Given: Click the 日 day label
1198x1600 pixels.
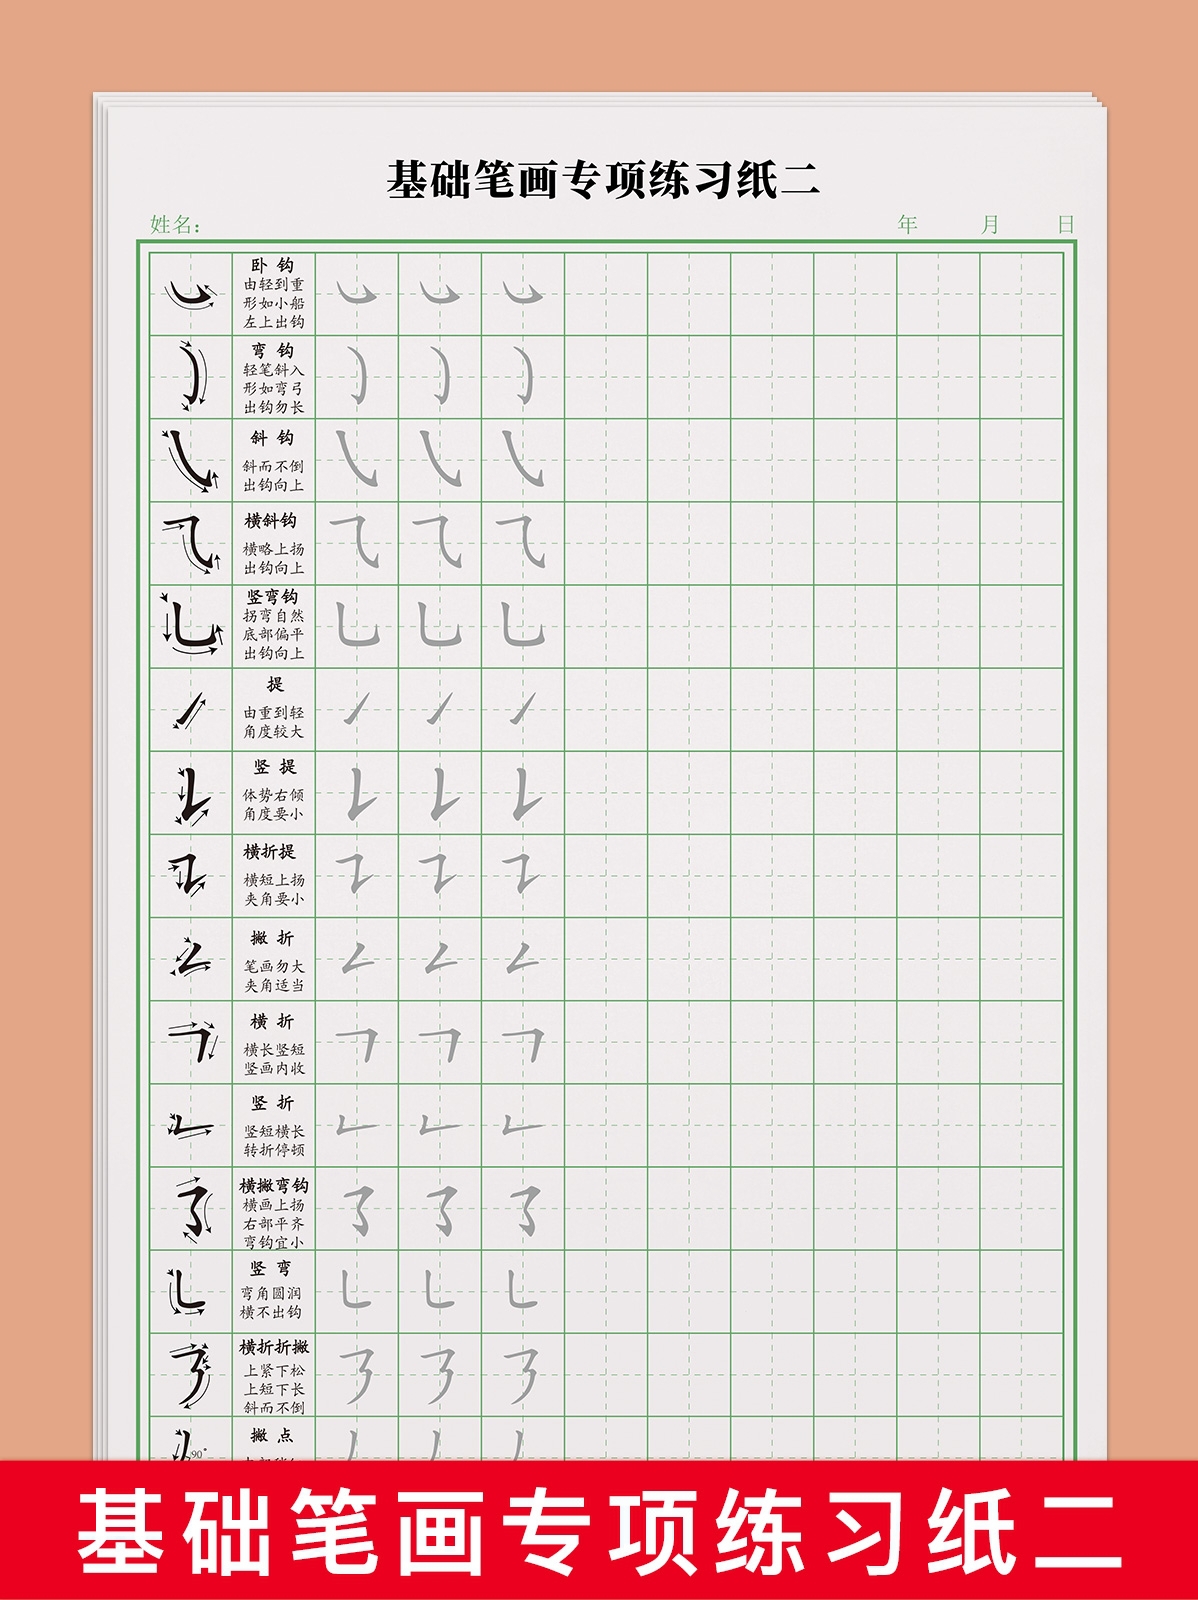Looking at the screenshot, I should click(x=1066, y=224).
